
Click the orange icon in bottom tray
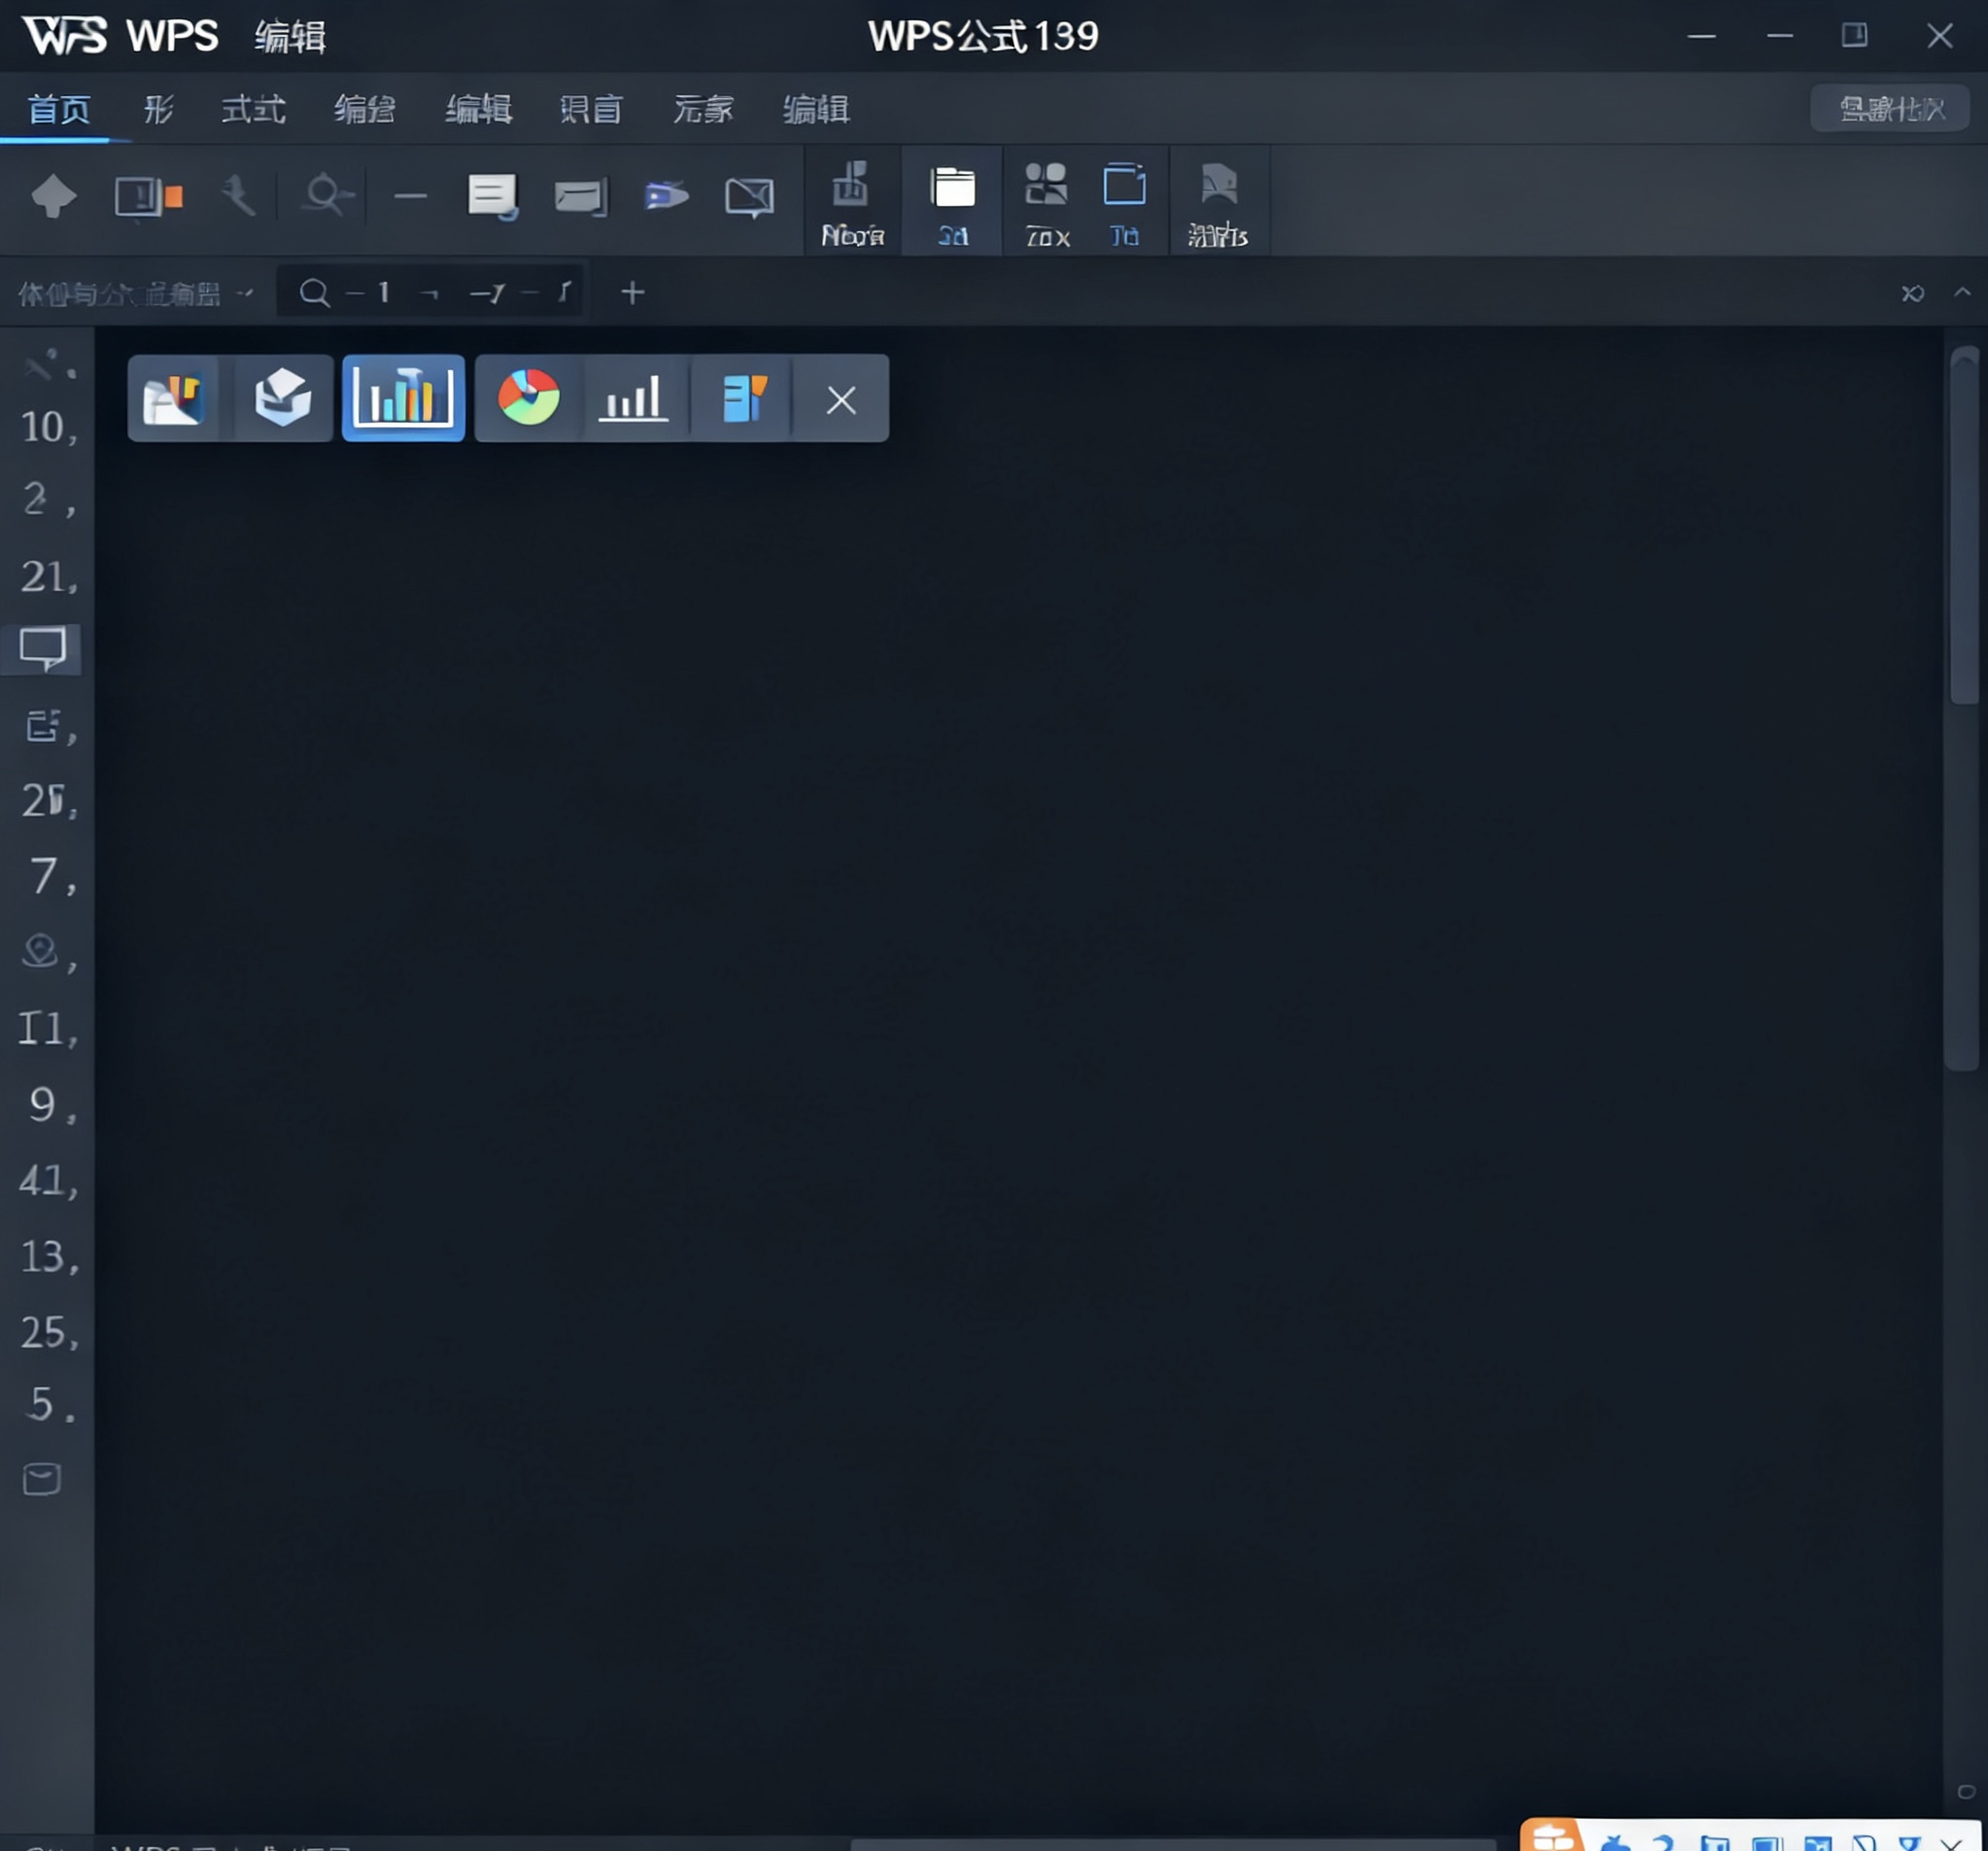click(1551, 1837)
